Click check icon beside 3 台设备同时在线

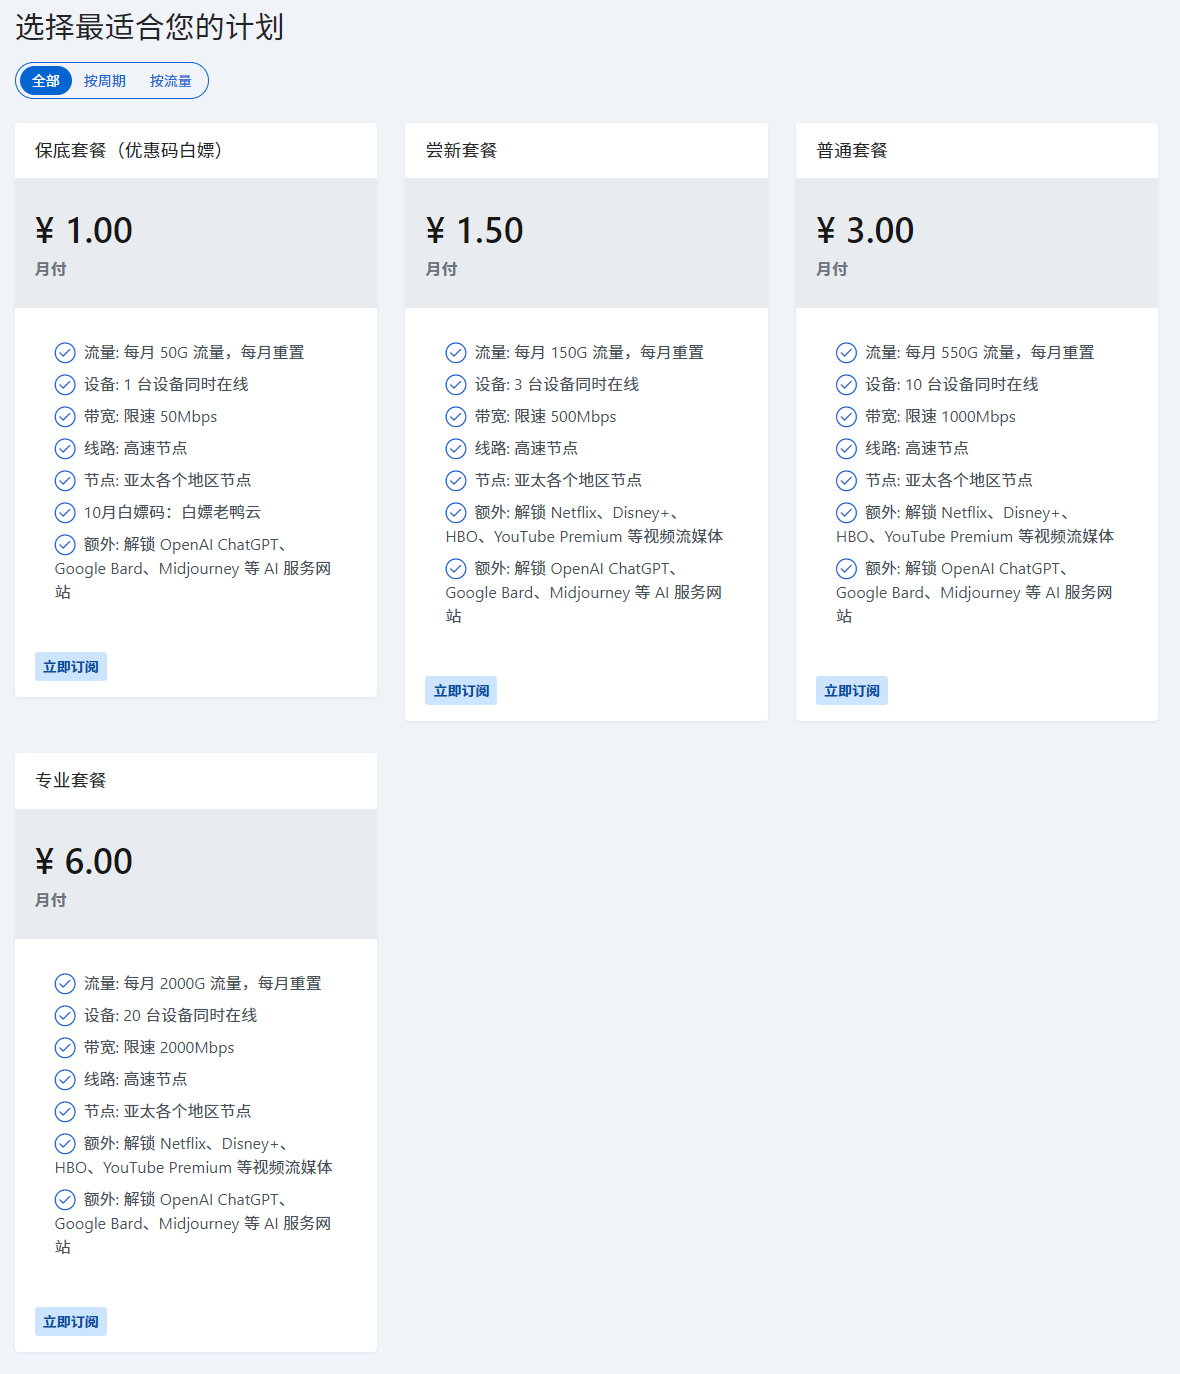click(x=456, y=385)
